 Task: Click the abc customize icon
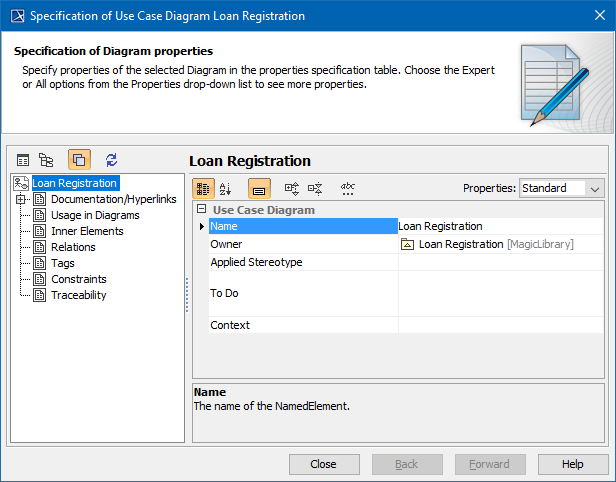348,189
